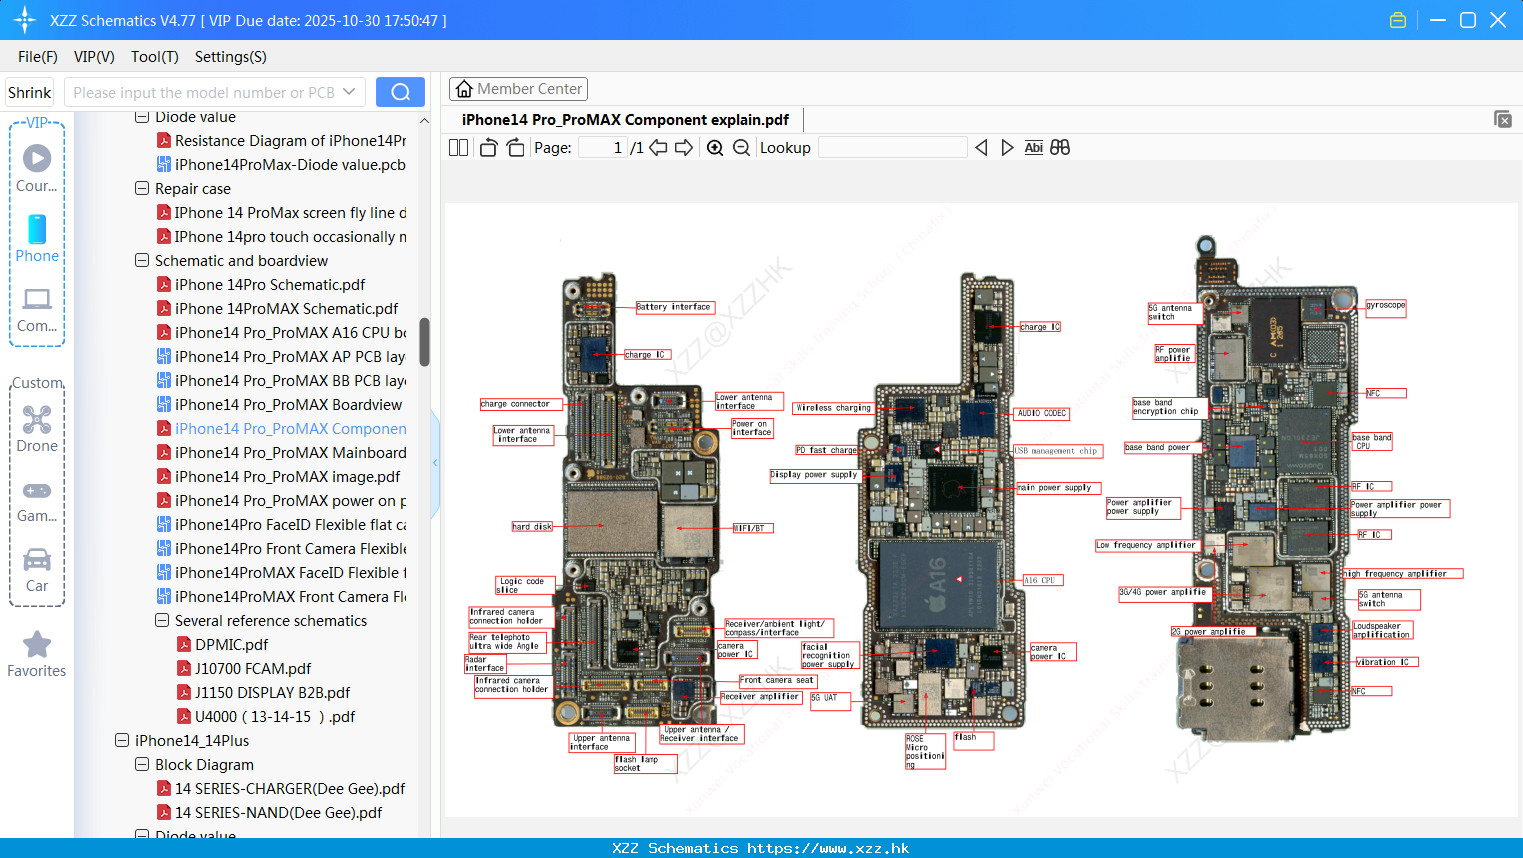Select the Course category icon

37,168
